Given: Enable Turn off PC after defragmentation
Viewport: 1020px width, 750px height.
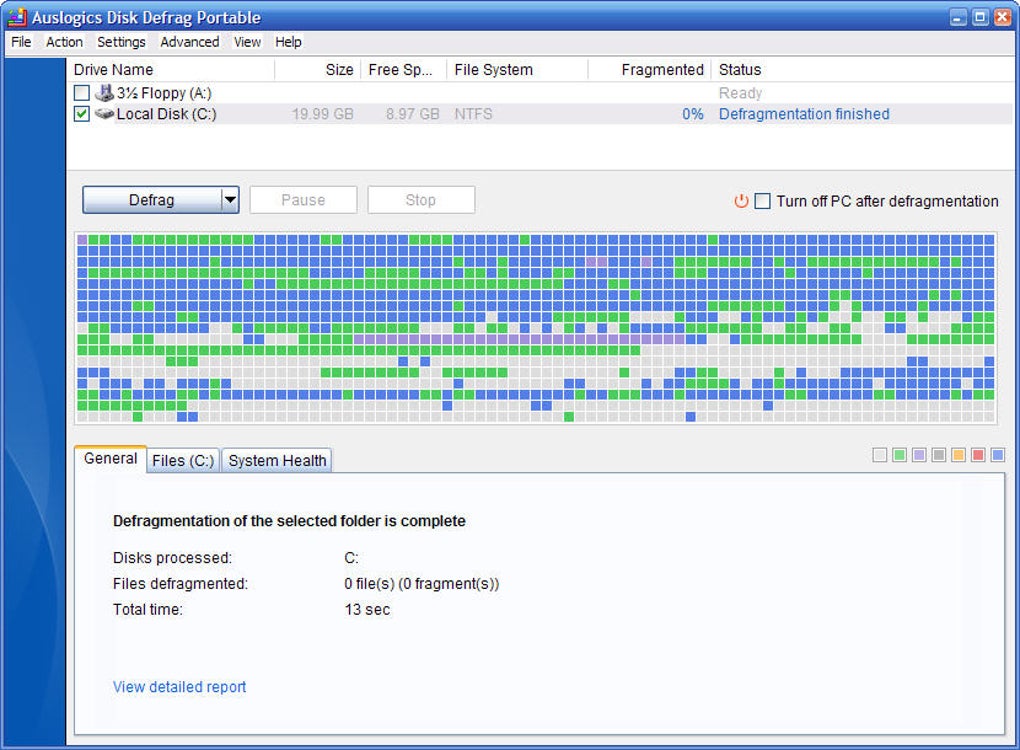Looking at the screenshot, I should pyautogui.click(x=762, y=201).
